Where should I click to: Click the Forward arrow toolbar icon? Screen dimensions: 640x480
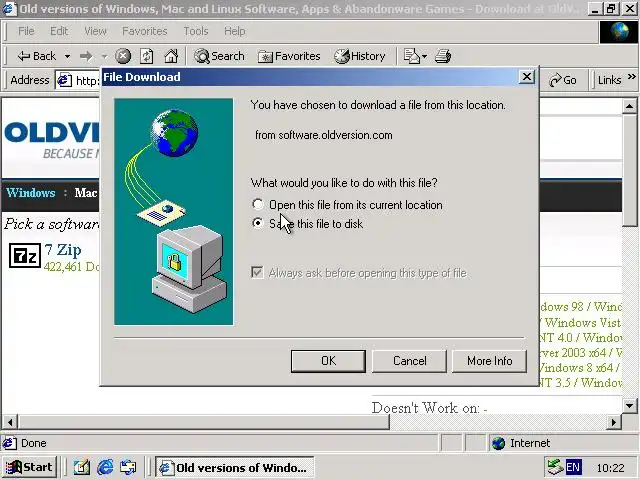click(86, 56)
